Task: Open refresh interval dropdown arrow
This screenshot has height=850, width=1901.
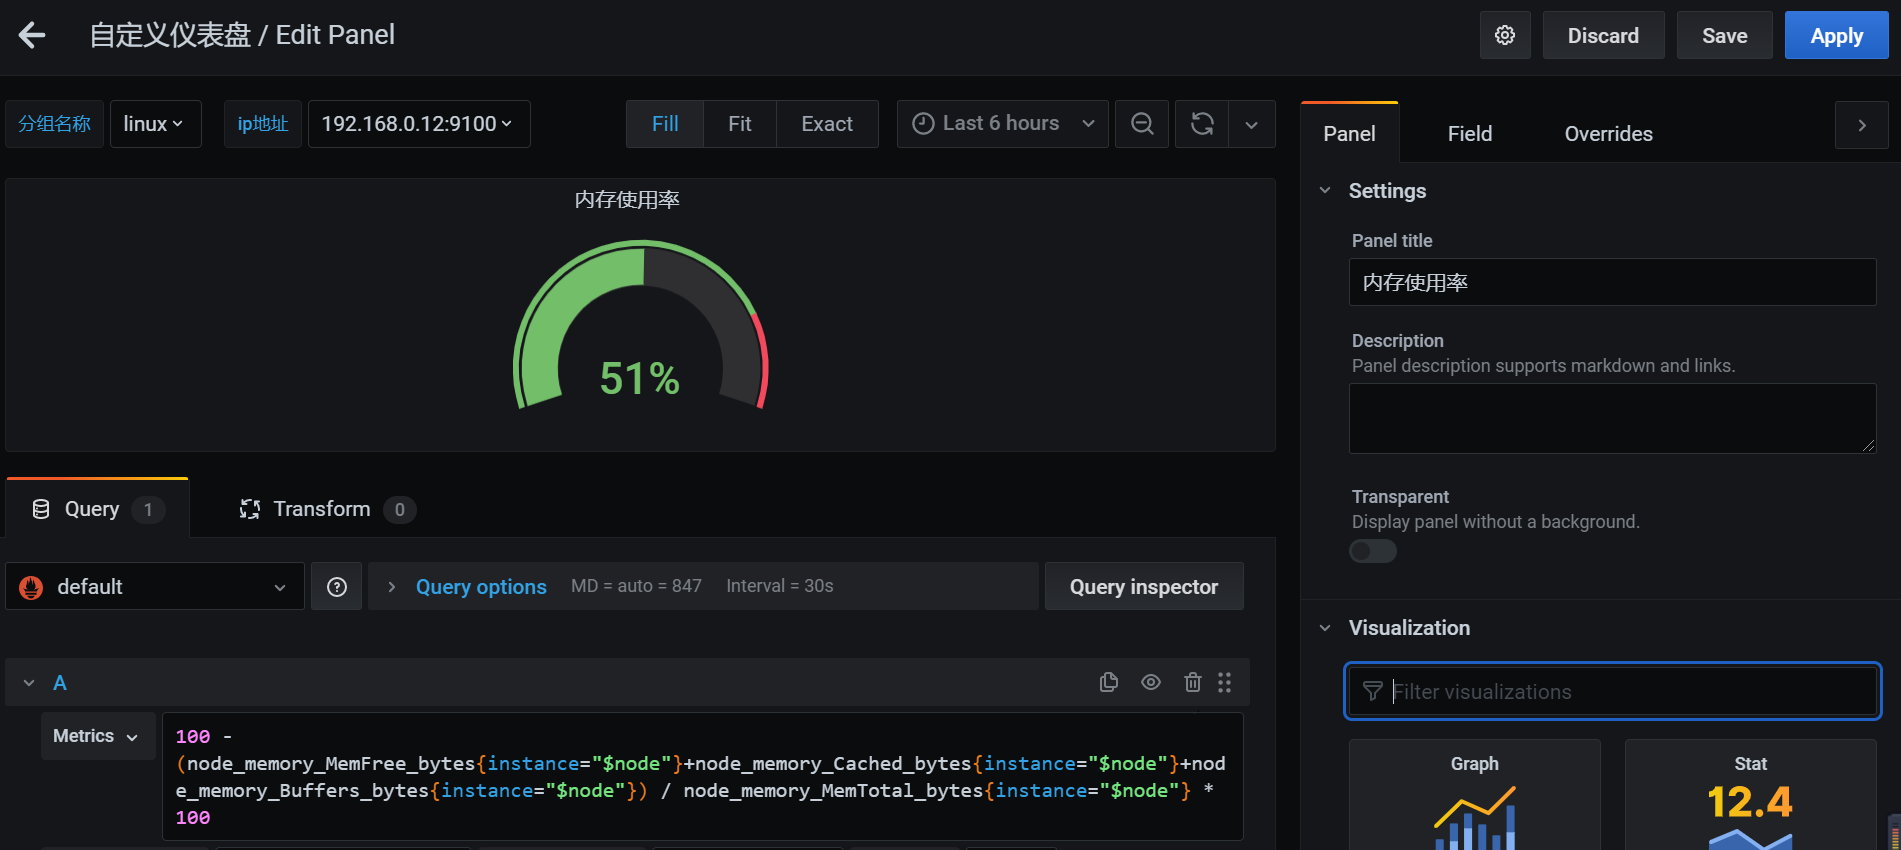Action: click(x=1252, y=124)
